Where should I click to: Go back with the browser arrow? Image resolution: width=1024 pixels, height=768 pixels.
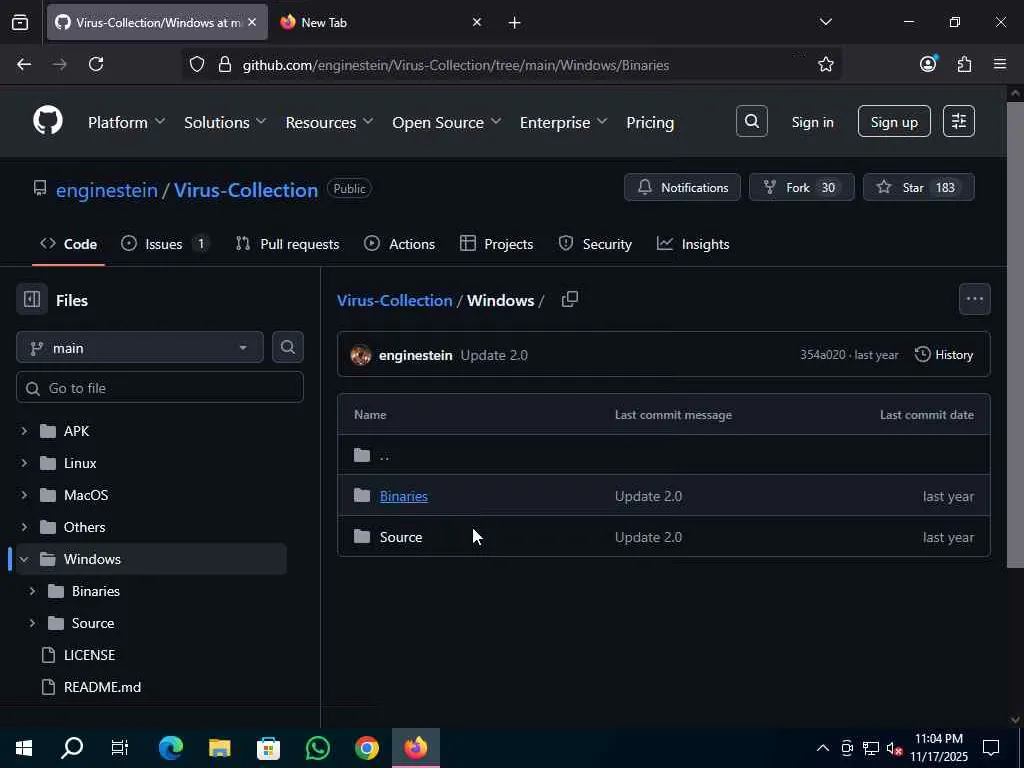click(24, 64)
